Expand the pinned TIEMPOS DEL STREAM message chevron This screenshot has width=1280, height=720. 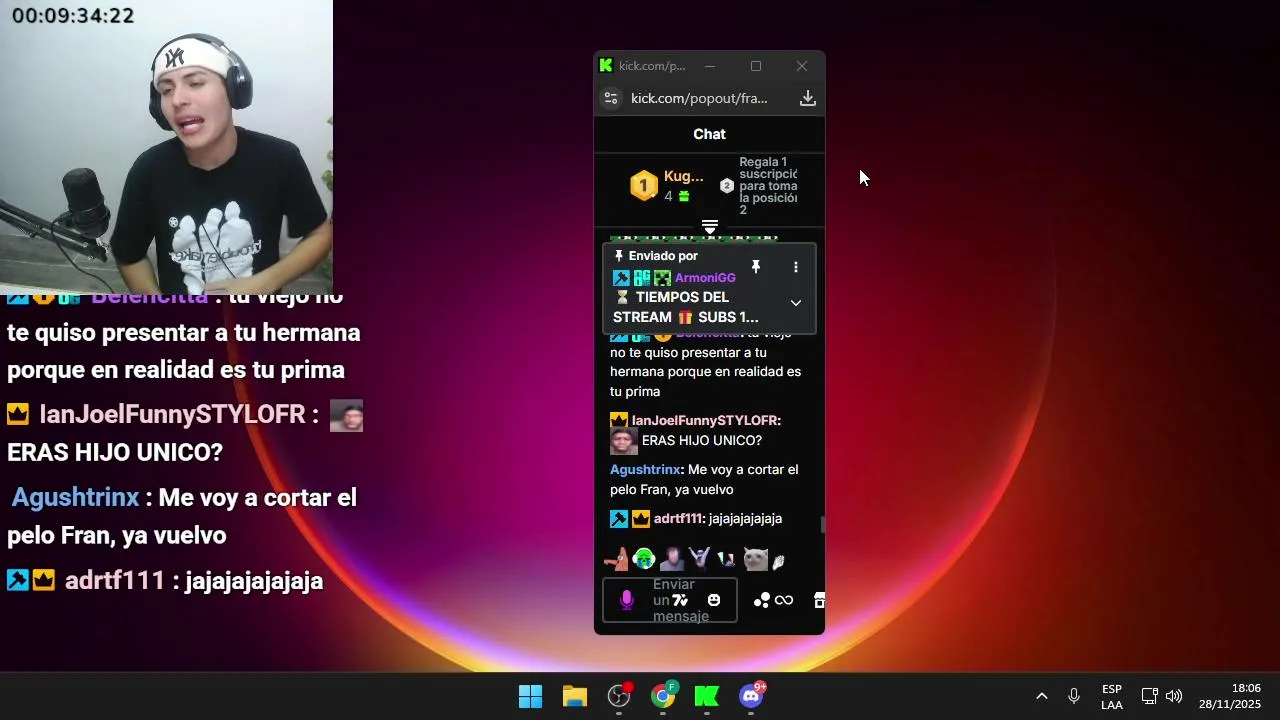point(796,302)
